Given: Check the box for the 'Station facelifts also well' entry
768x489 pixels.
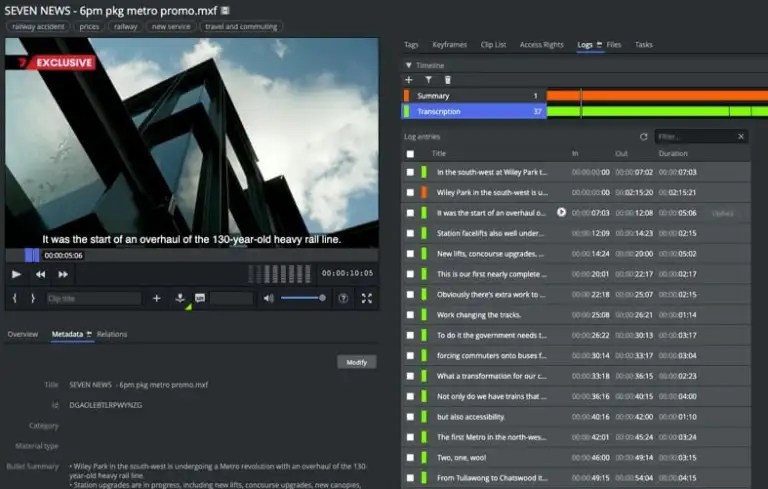Looking at the screenshot, I should tap(410, 233).
